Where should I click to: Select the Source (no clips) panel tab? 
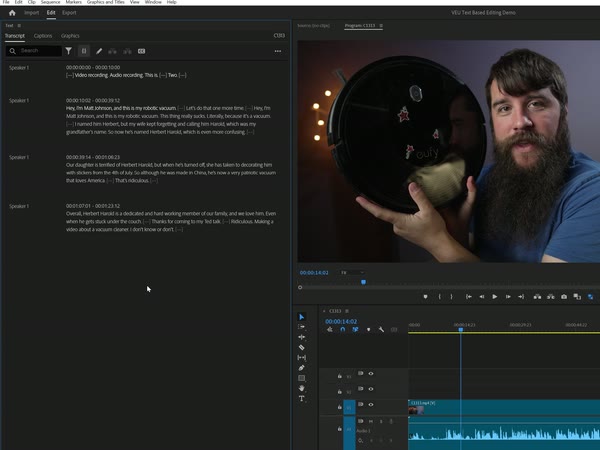pyautogui.click(x=313, y=26)
